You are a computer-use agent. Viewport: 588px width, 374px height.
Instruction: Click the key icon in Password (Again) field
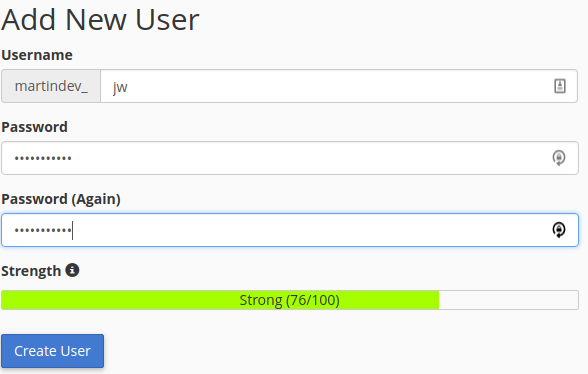pyautogui.click(x=559, y=230)
